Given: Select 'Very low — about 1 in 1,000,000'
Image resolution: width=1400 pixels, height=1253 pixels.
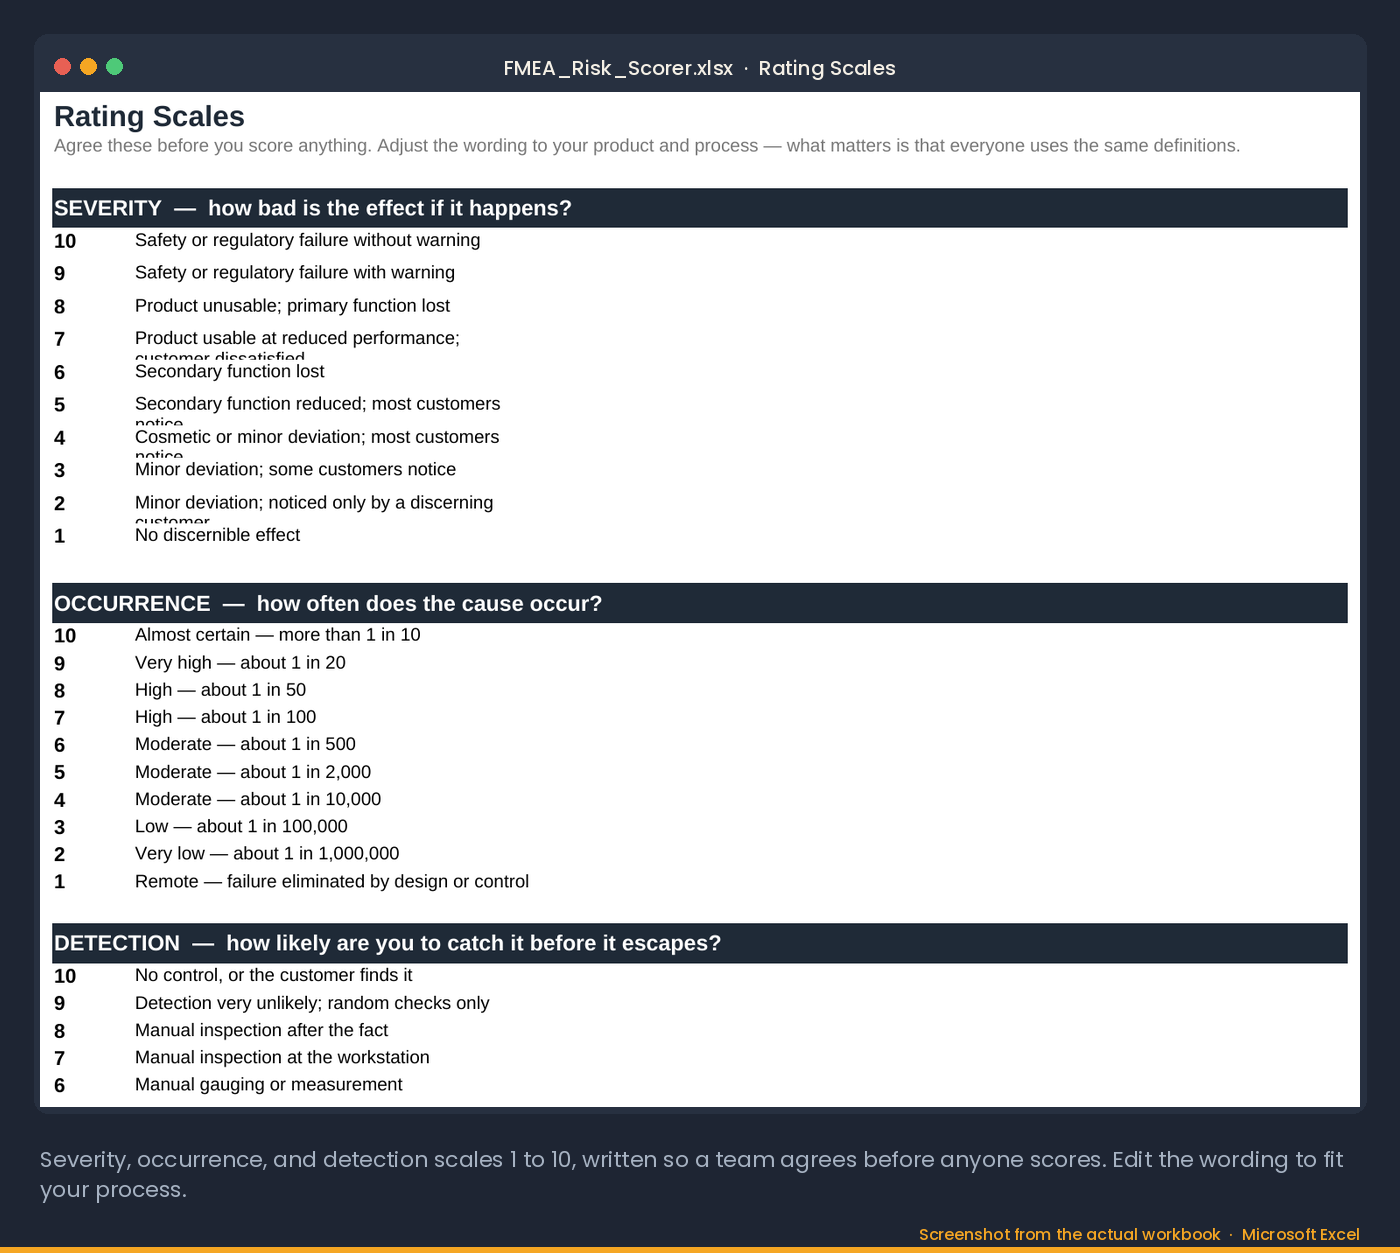Looking at the screenshot, I should pos(267,853).
